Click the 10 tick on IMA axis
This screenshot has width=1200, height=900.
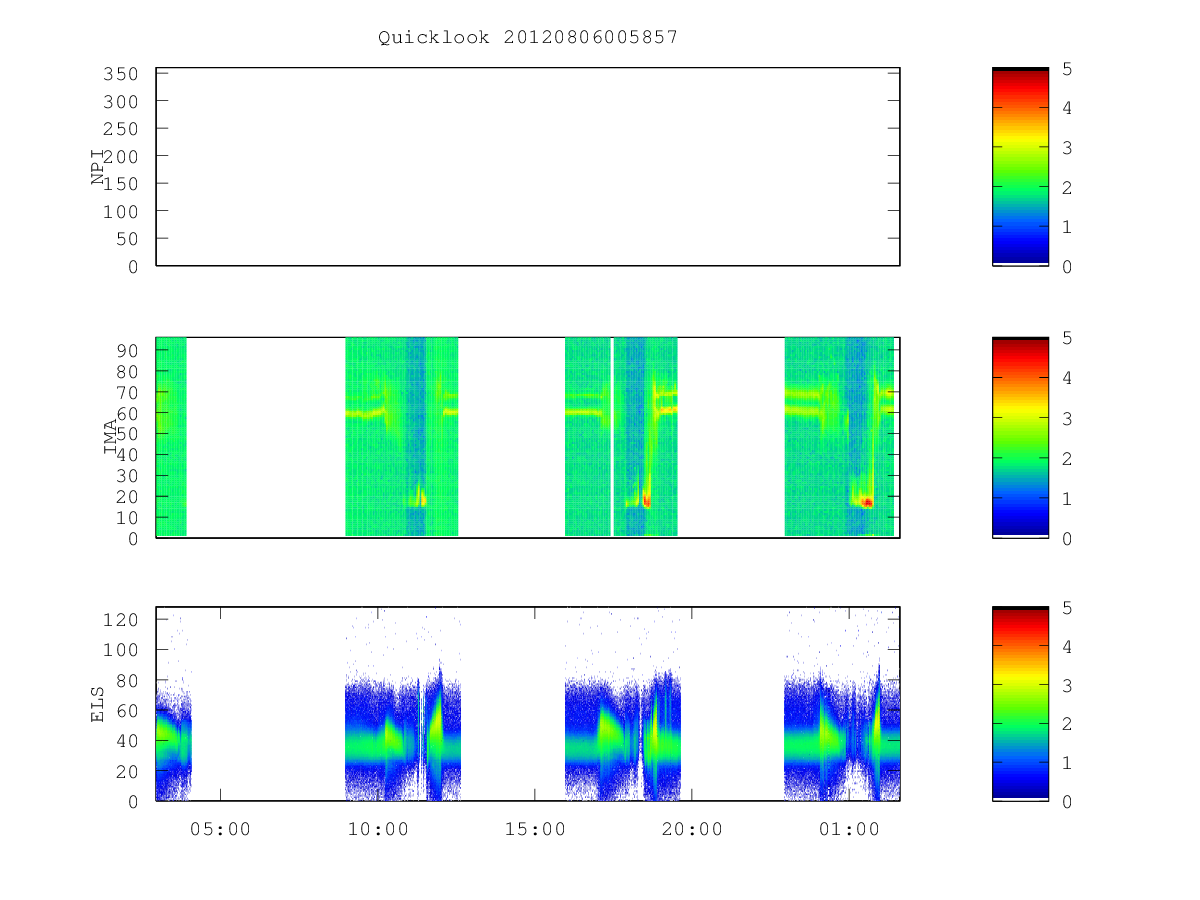pos(126,517)
